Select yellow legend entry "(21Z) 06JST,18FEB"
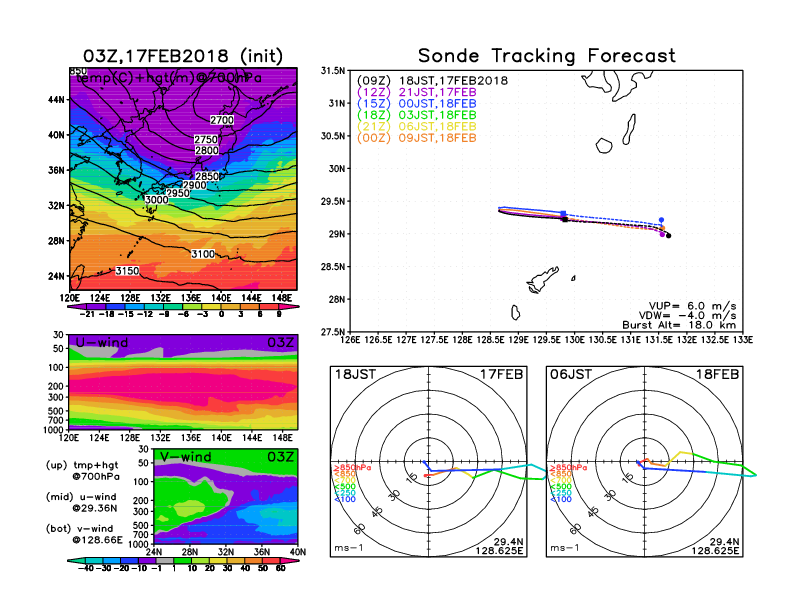792x612 pixels. pyautogui.click(x=417, y=127)
